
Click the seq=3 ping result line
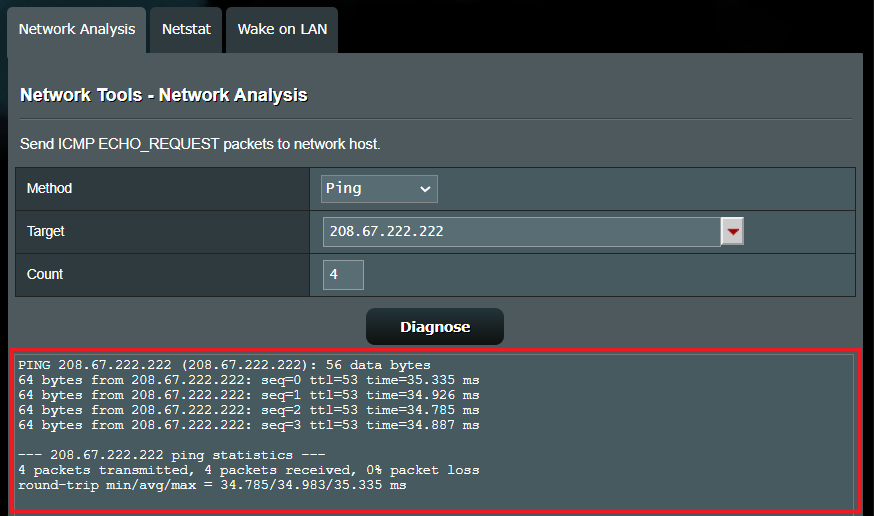click(249, 425)
